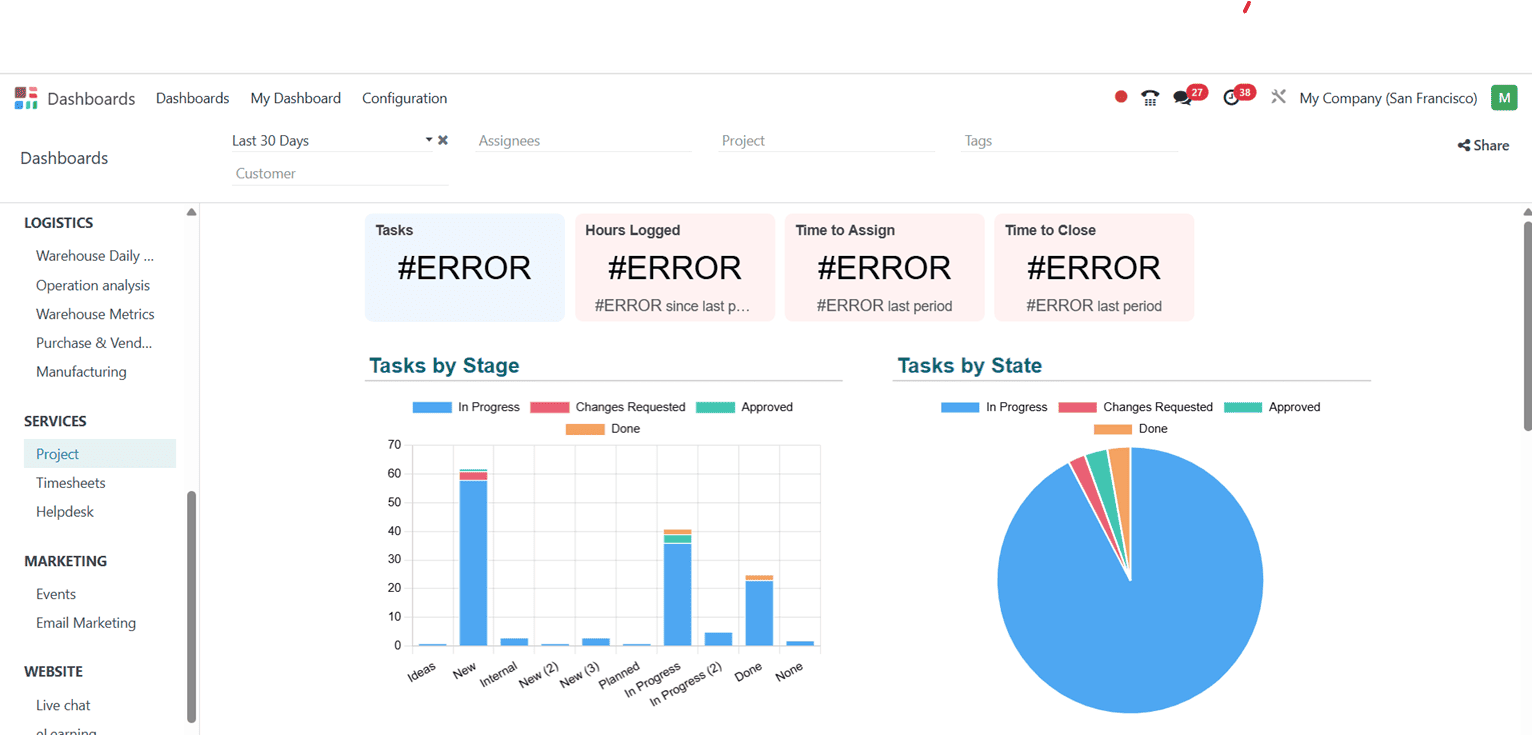Switch company: My Company (San Francisco)

(x=1388, y=98)
